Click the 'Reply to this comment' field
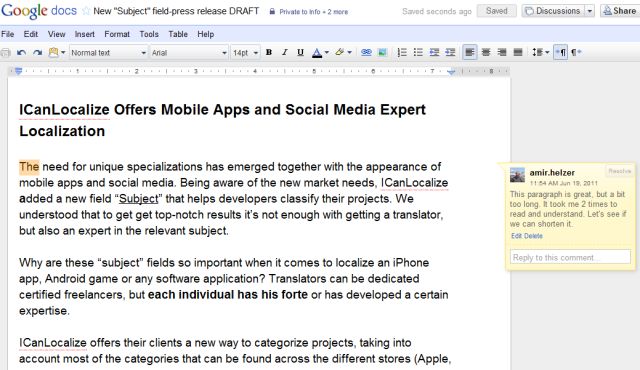The height and width of the screenshot is (370, 640). tap(570, 257)
